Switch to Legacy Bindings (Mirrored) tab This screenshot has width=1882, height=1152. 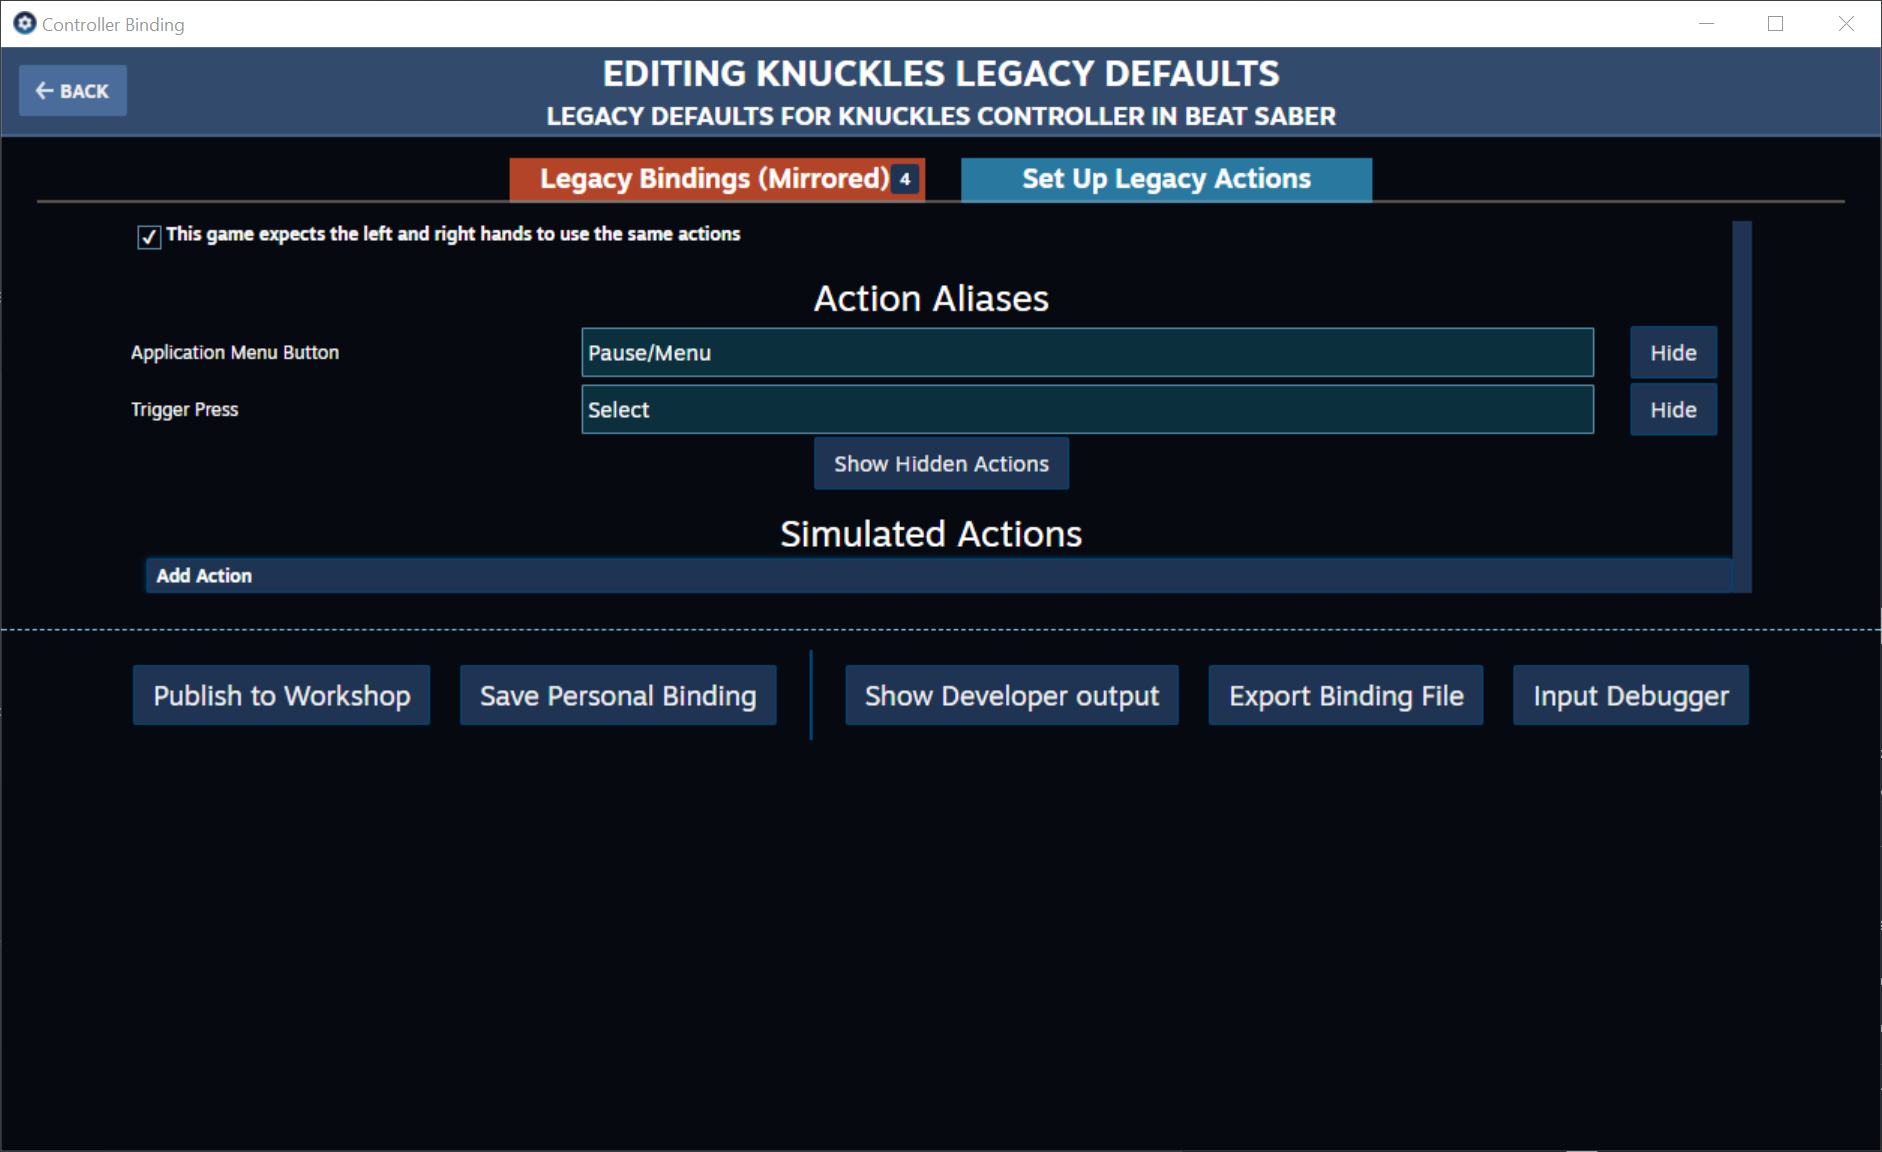(x=716, y=179)
